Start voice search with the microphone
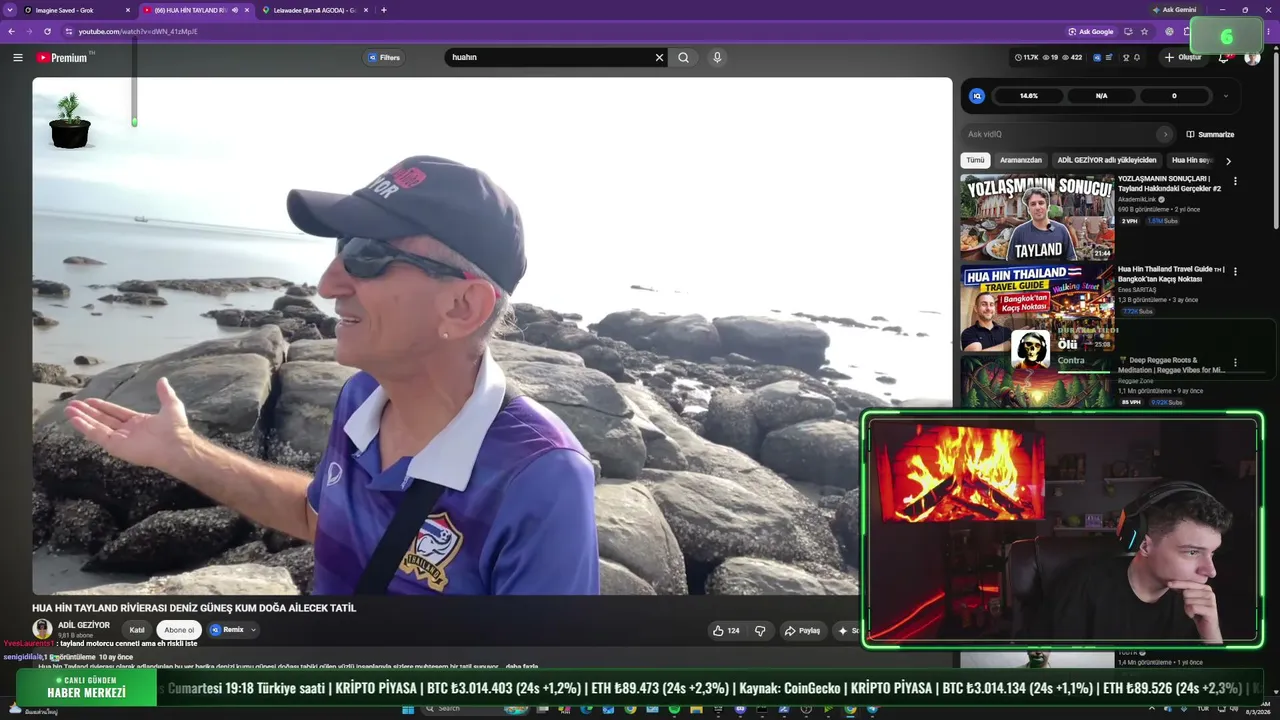 click(x=717, y=57)
